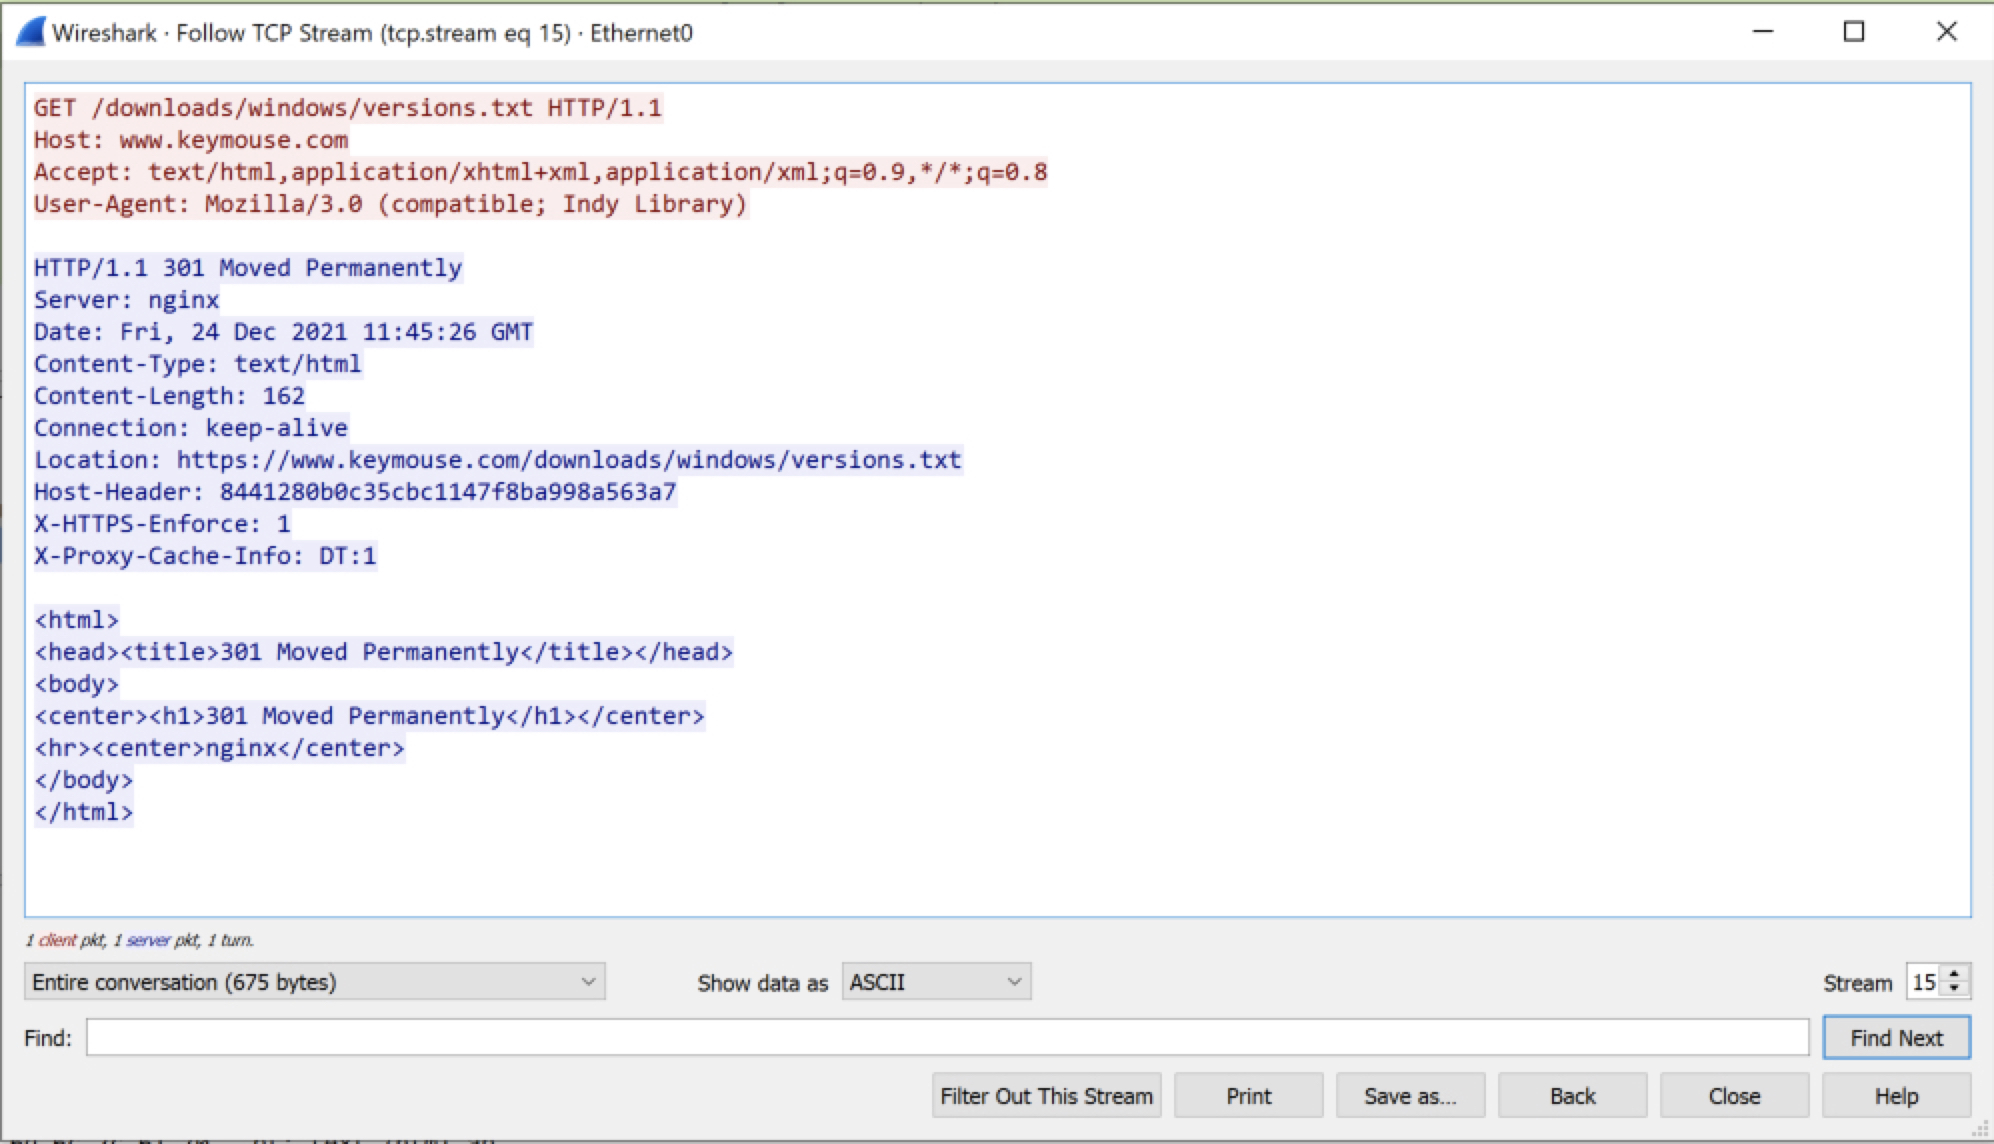This screenshot has height=1144, width=1994.
Task: Click the Host: www.keymouse.com line
Action: [191, 140]
